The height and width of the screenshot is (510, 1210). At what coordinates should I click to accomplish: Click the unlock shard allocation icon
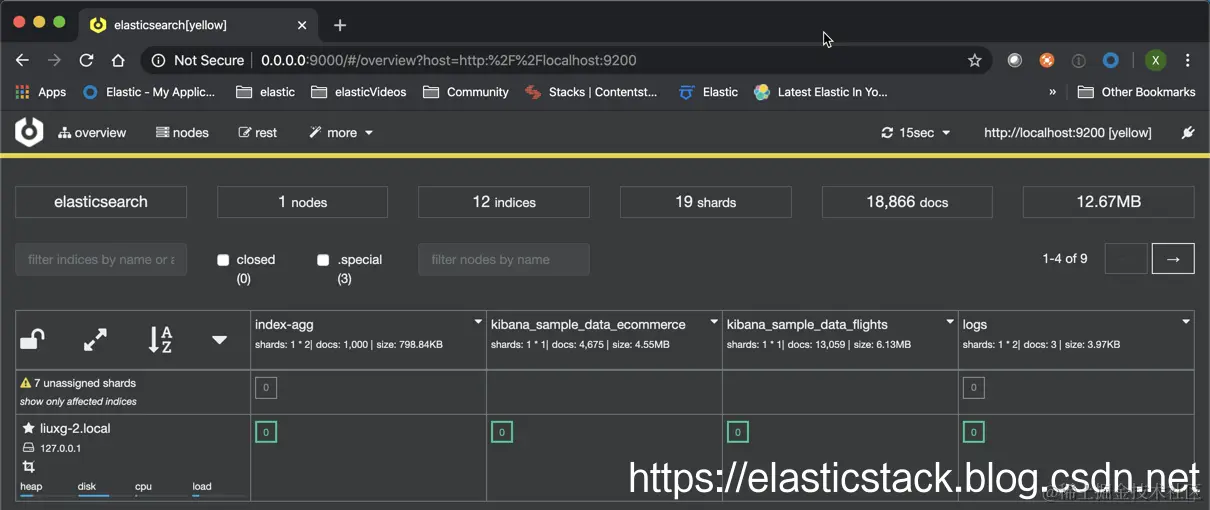pyautogui.click(x=32, y=340)
